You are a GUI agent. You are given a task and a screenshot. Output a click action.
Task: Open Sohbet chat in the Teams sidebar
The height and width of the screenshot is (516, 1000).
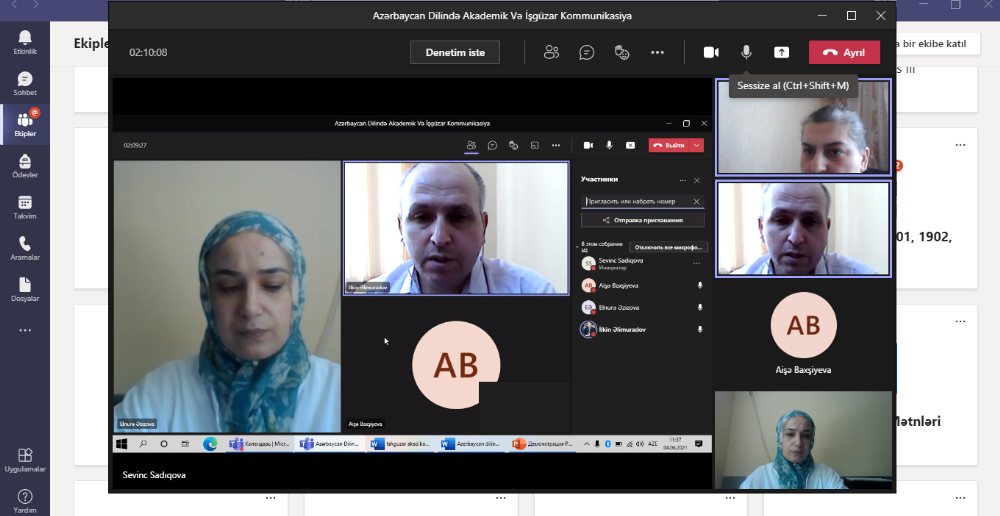coord(25,84)
